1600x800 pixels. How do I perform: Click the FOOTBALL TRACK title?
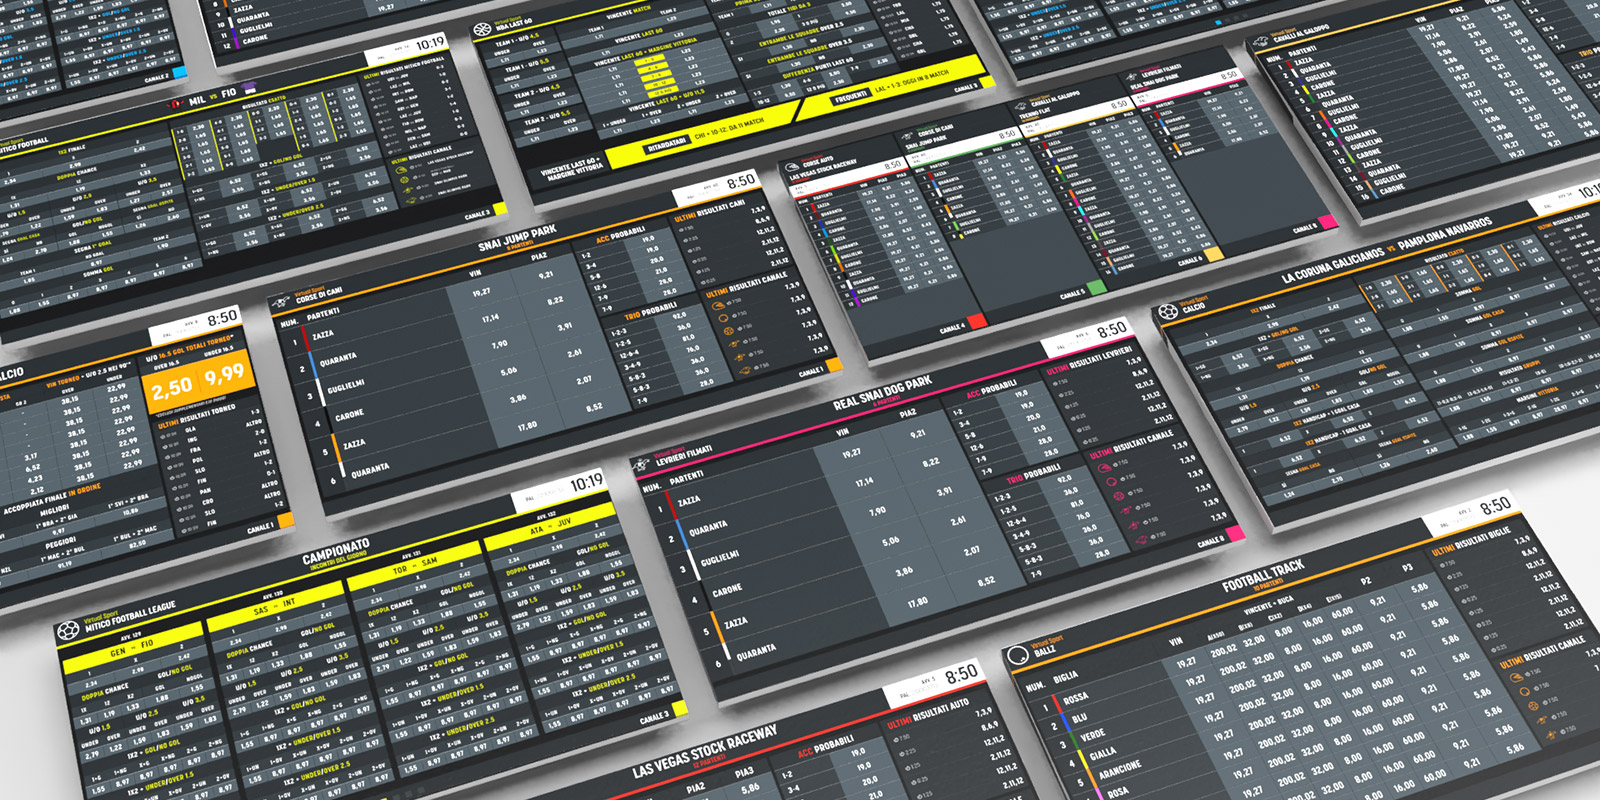coord(1263,576)
